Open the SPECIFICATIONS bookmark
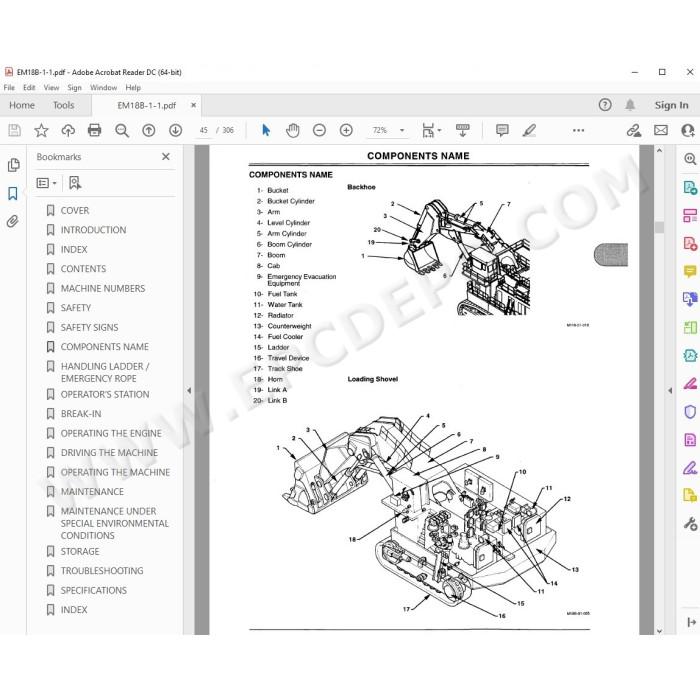This screenshot has width=700, height=700. 94,590
